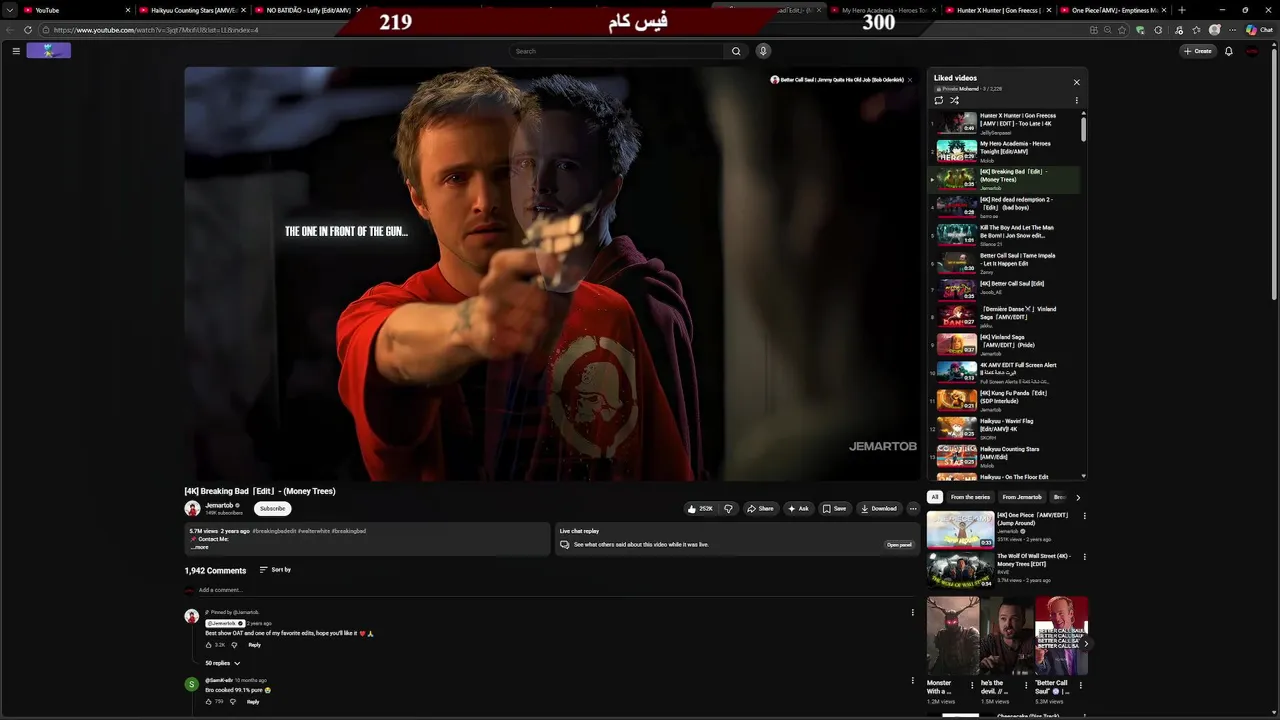Open more actions menu beside Download
The height and width of the screenshot is (720, 1280).
pyautogui.click(x=913, y=508)
